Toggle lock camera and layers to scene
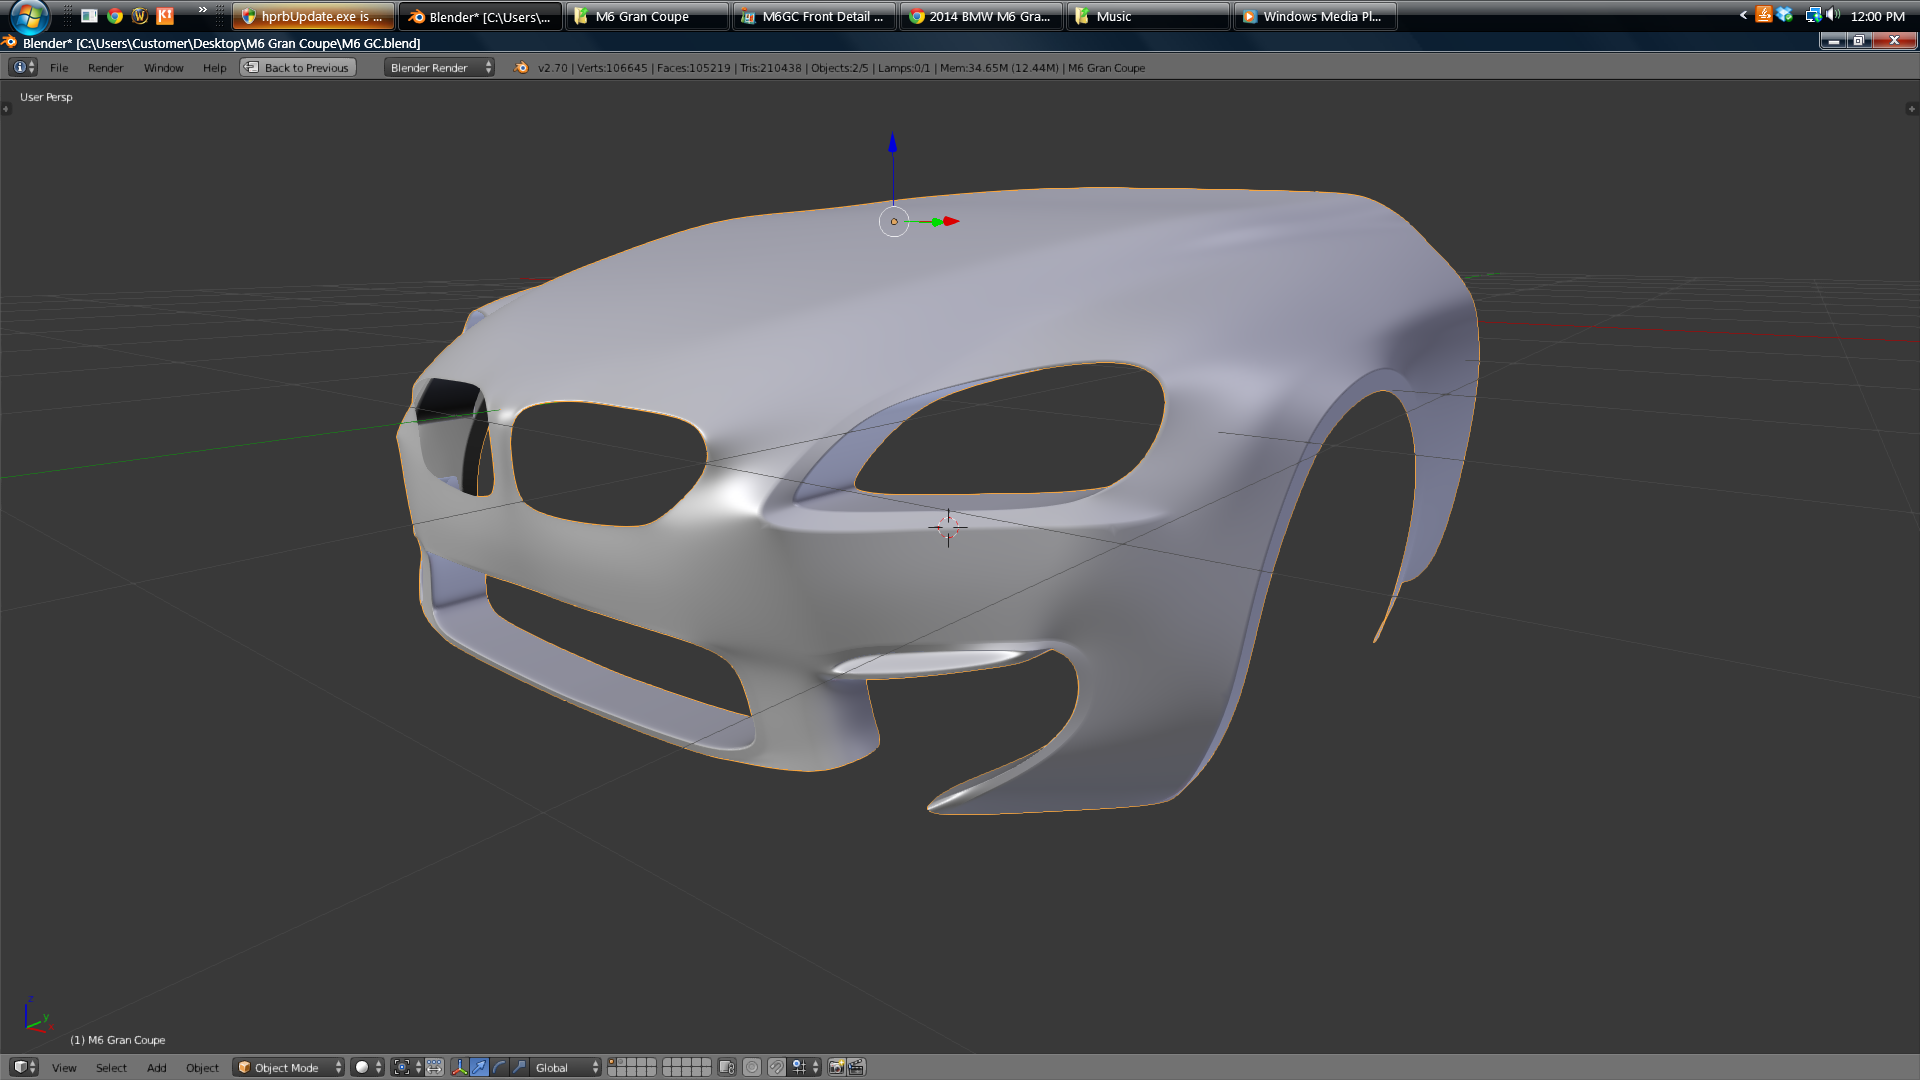 point(727,1067)
